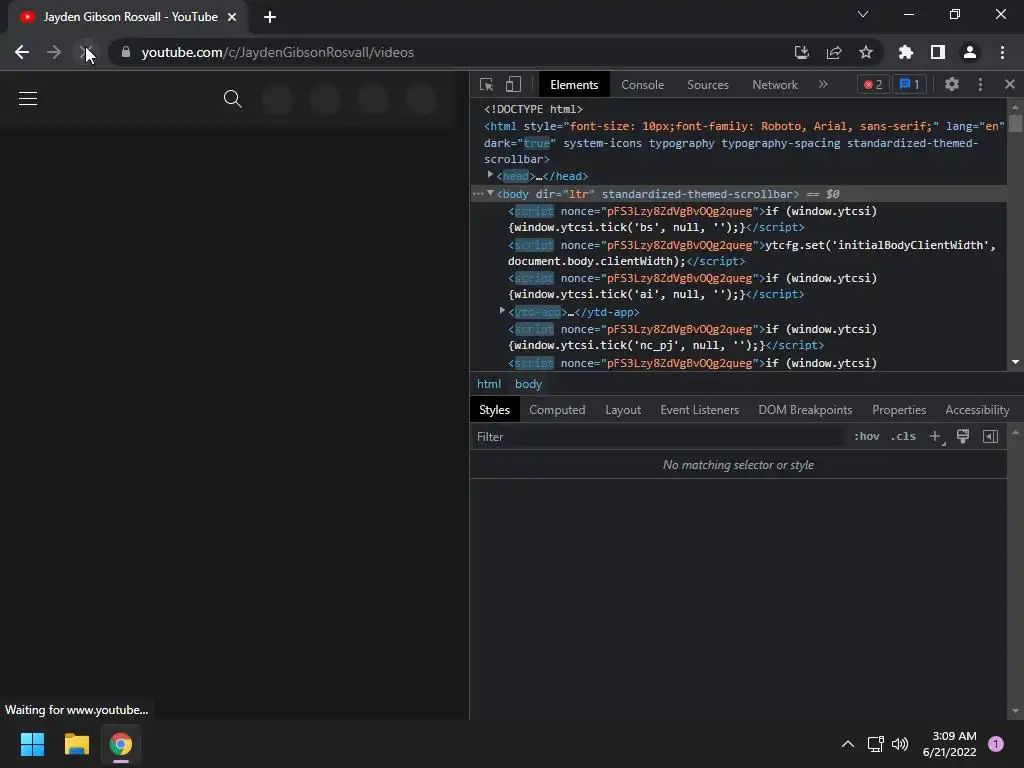This screenshot has height=768, width=1024.
Task: Click the YouTube search magnifier
Action: click(232, 99)
